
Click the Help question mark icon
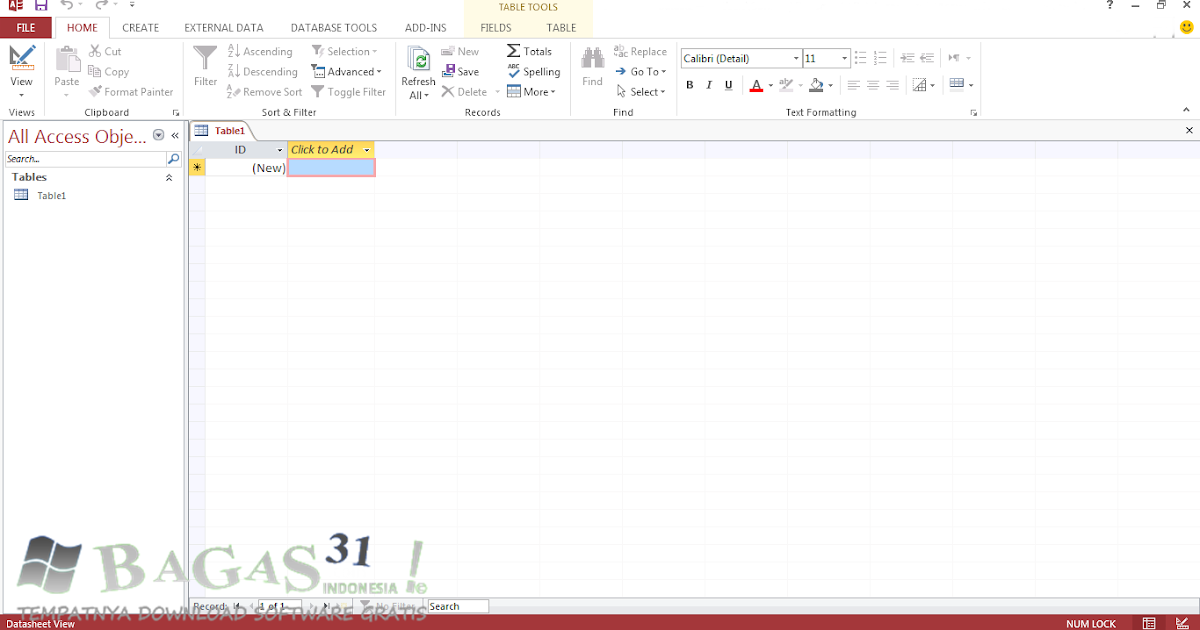coord(1110,6)
